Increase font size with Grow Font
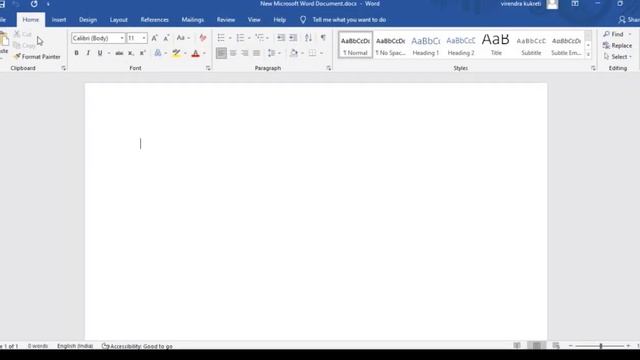The height and width of the screenshot is (360, 640). tap(154, 38)
